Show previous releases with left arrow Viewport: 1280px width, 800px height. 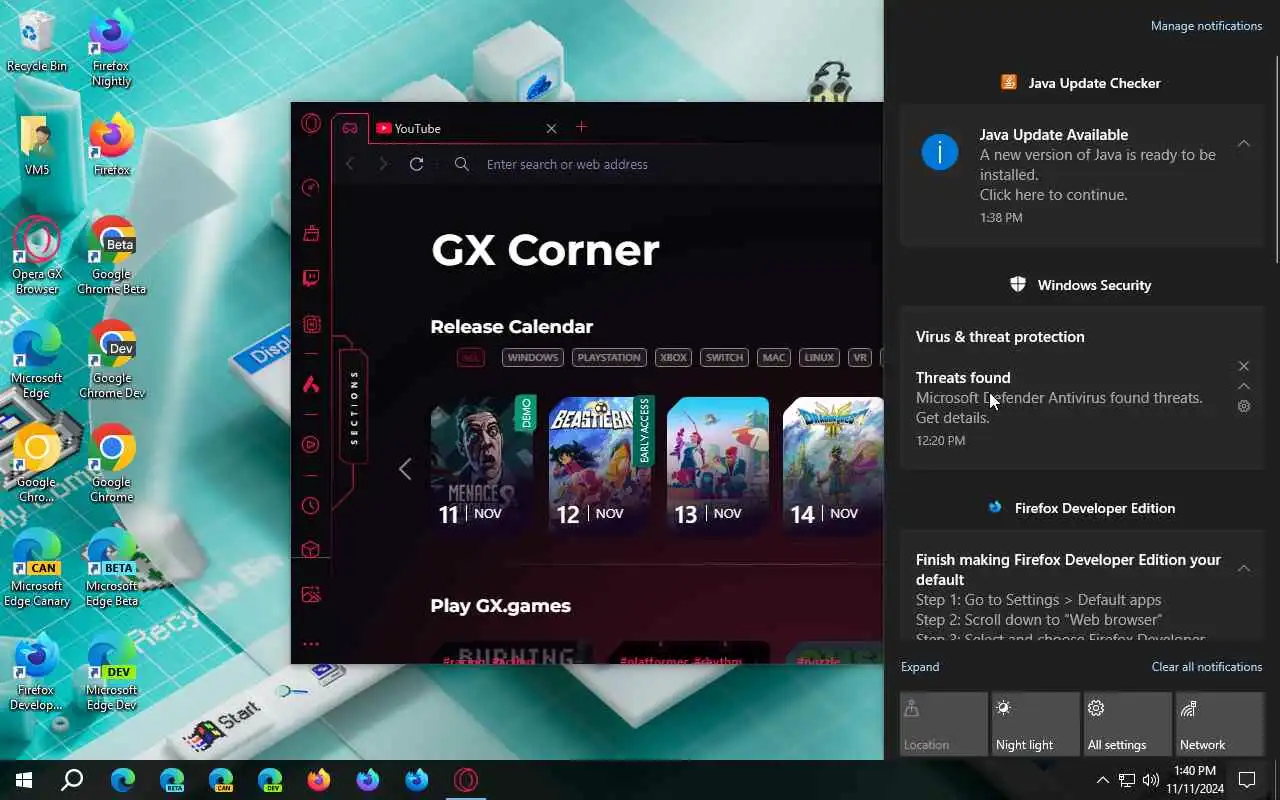pos(405,468)
